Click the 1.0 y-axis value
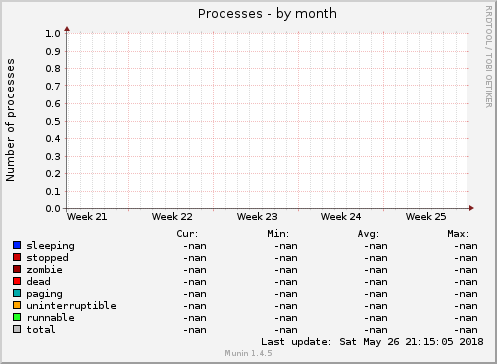 (53, 33)
